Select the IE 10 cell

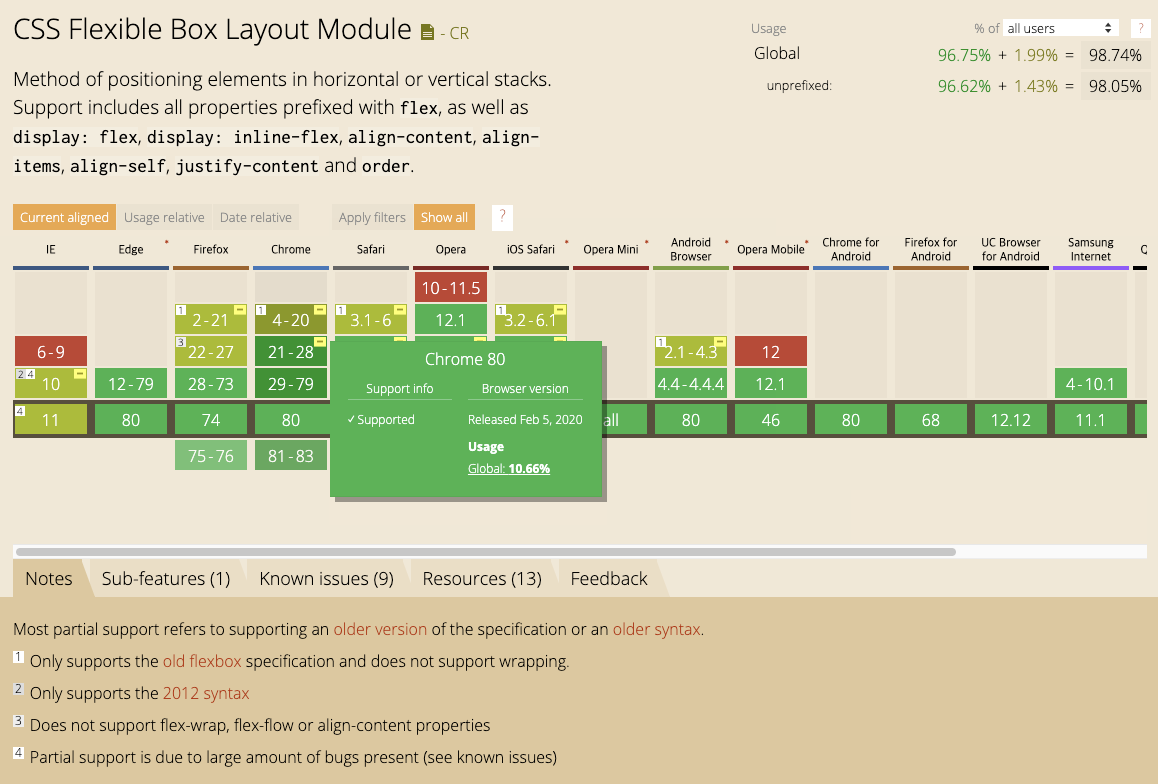coord(51,383)
